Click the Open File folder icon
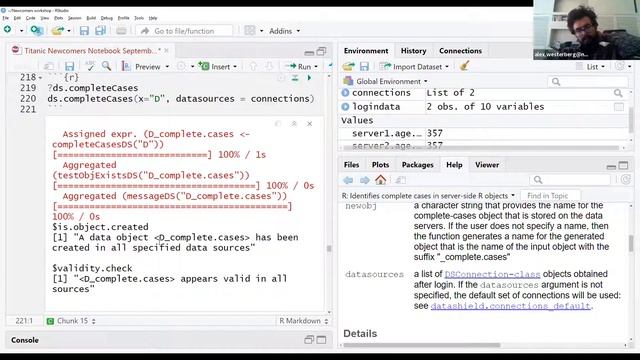Image resolution: width=640 pixels, height=360 pixels. (58, 31)
